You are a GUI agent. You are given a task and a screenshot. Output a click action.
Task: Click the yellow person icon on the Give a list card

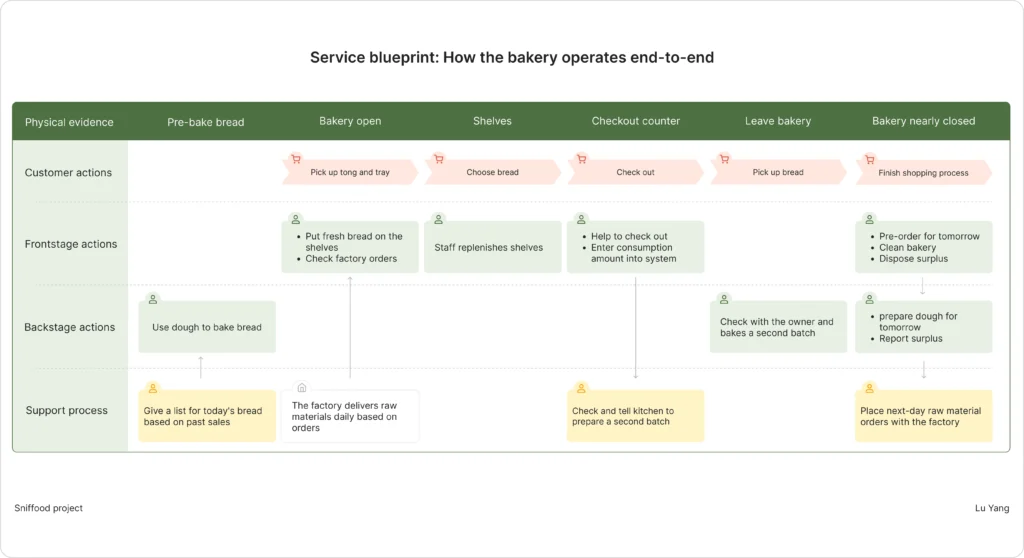(x=153, y=388)
